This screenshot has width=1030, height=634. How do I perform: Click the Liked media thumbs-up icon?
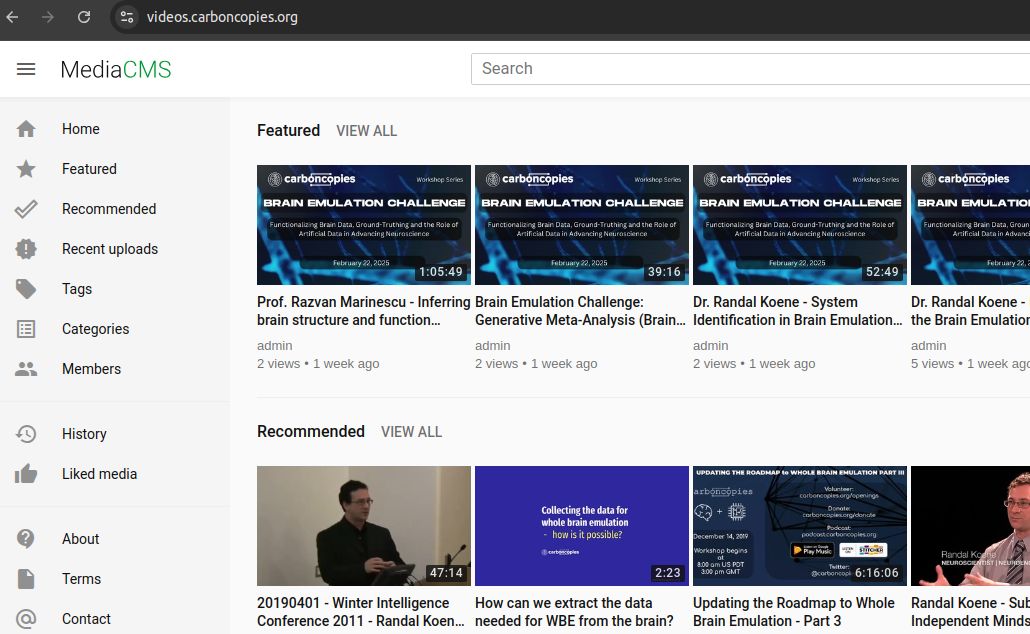pyautogui.click(x=26, y=474)
